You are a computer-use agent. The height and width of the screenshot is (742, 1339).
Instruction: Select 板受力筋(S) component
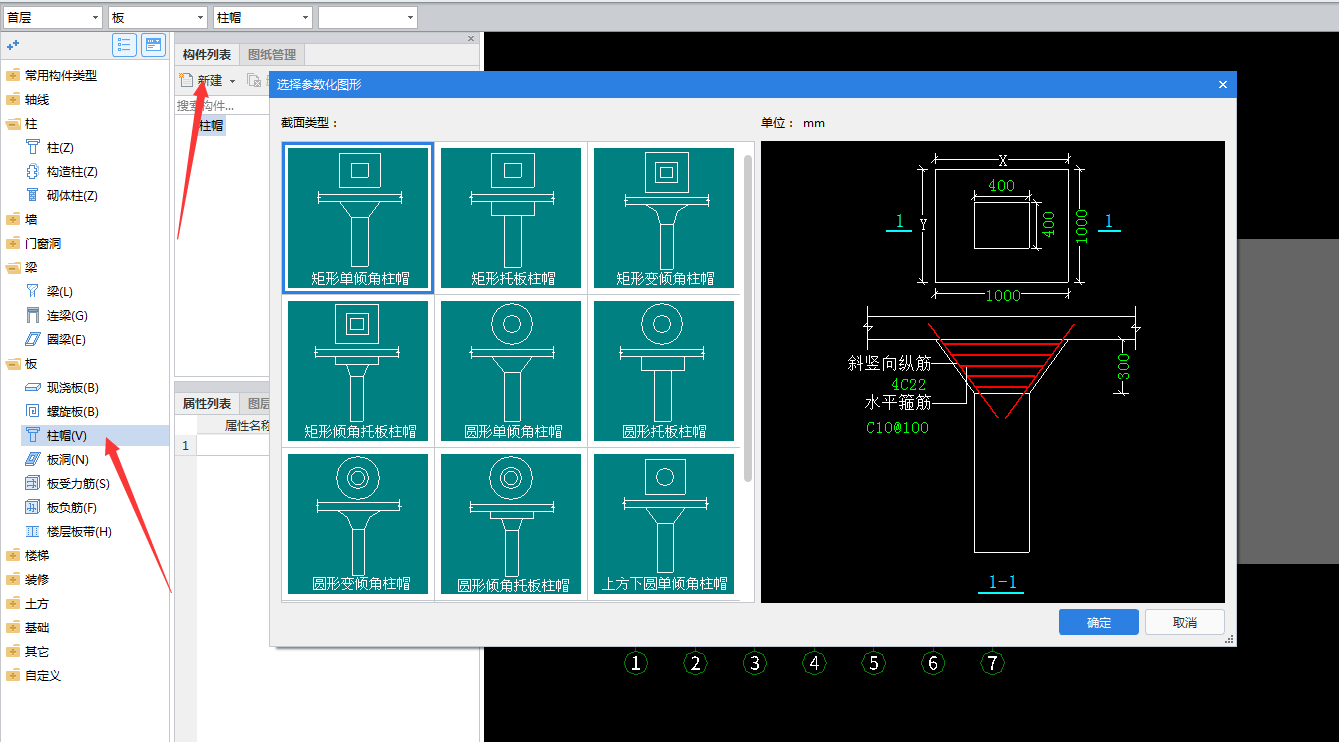(x=78, y=483)
